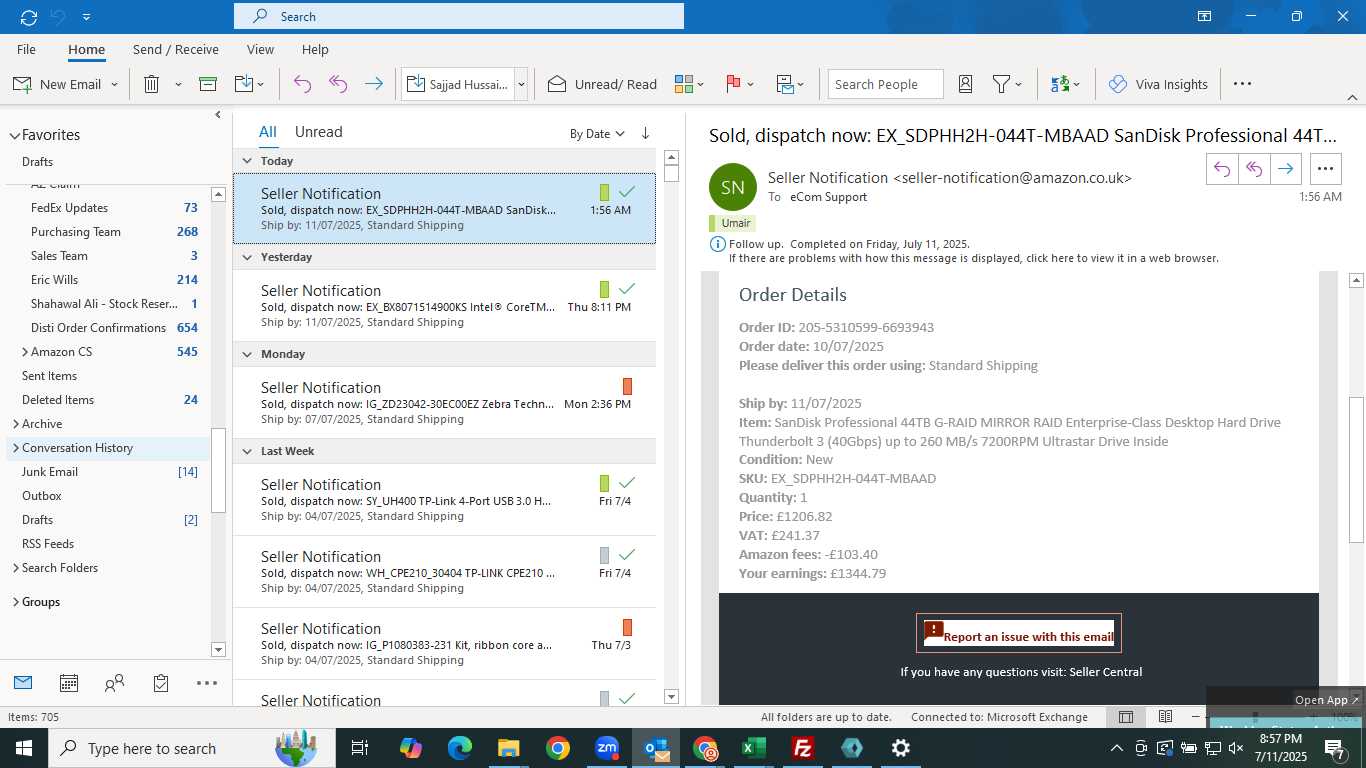
Task: Toggle the completed checkmark on SY_UH400 email
Action: coord(627,483)
